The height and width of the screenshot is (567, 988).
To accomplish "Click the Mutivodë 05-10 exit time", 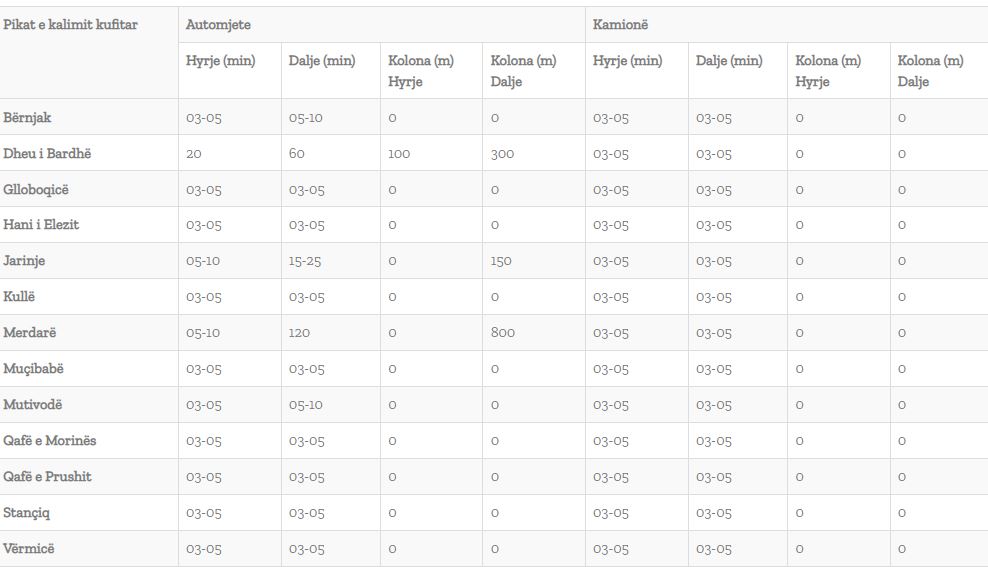I will 306,405.
